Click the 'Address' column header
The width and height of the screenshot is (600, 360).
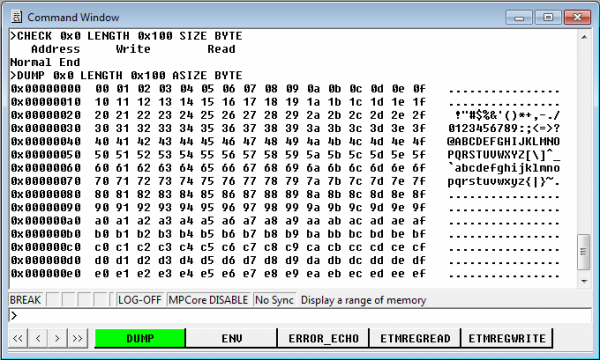click(x=55, y=49)
